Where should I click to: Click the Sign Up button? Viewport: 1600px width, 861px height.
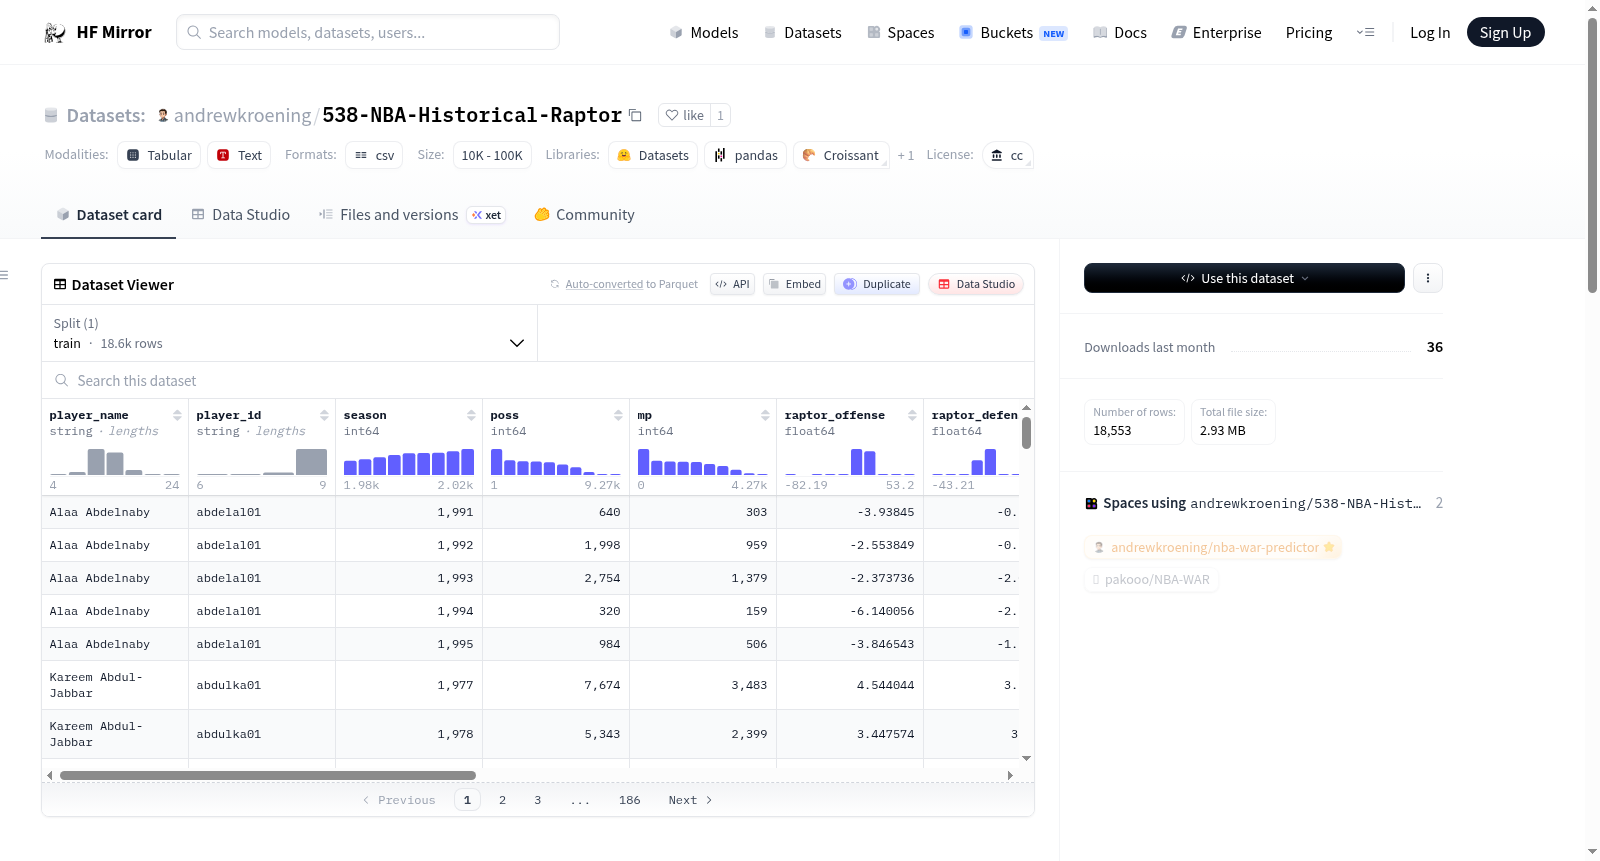click(x=1505, y=33)
